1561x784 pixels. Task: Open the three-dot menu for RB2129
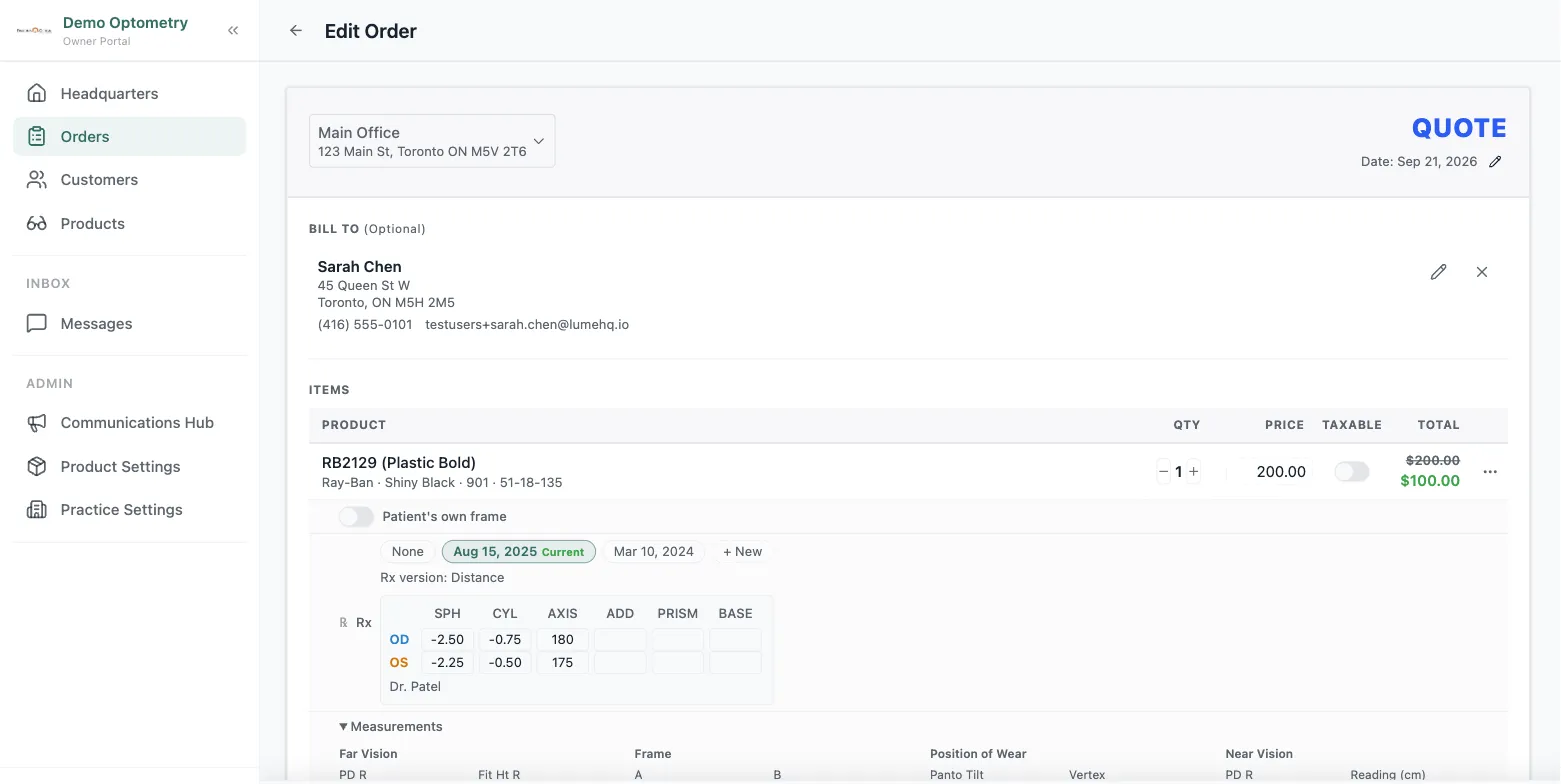1490,472
